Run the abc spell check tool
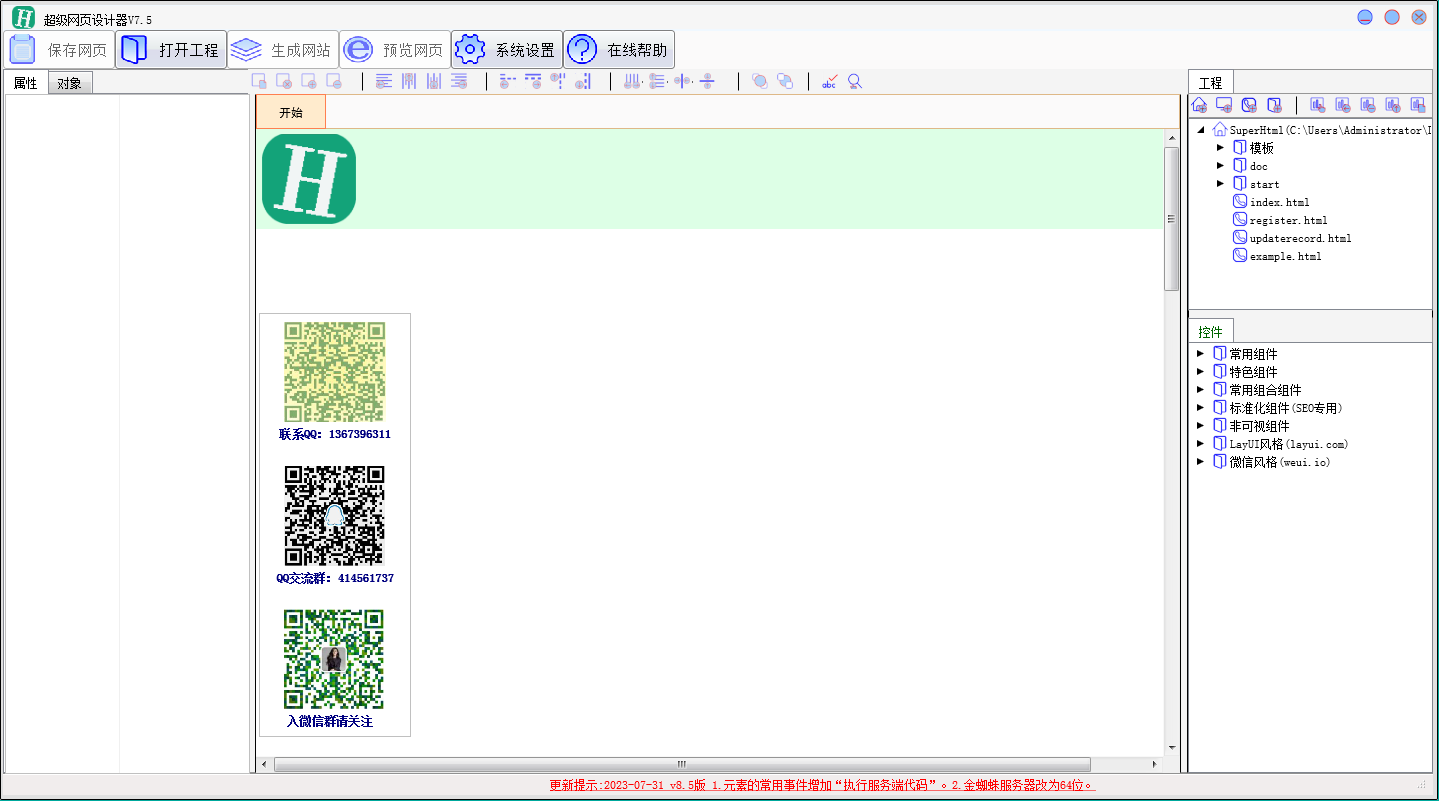Viewport: 1439px width, 801px height. (x=829, y=82)
